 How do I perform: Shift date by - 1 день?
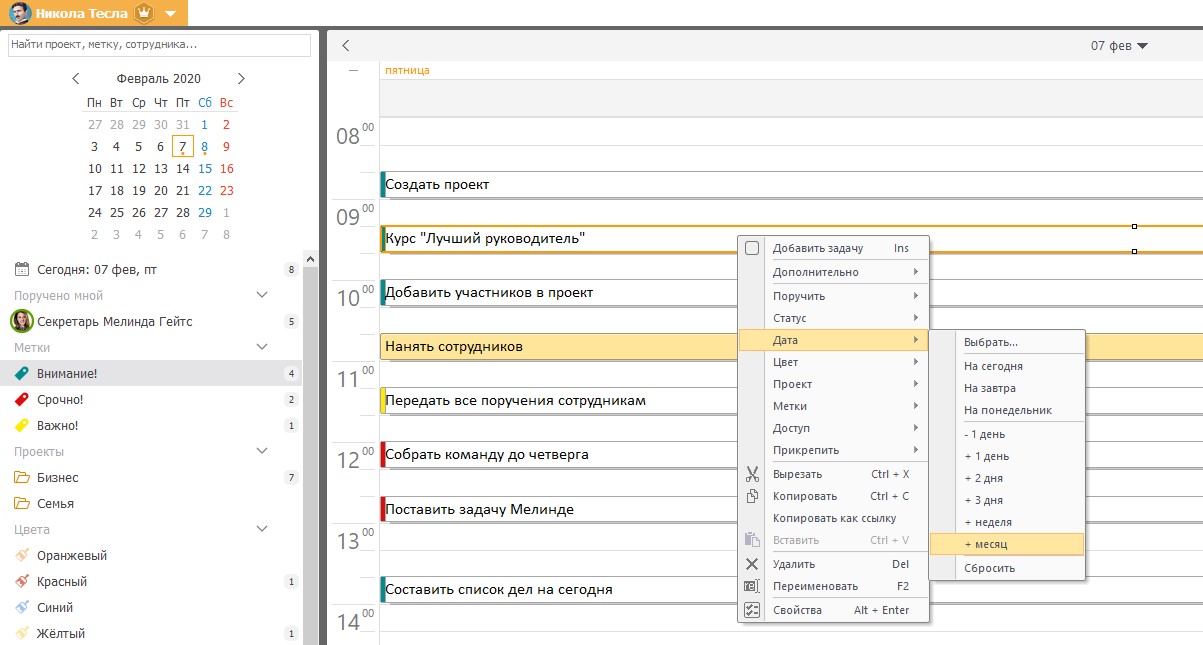[1007, 434]
